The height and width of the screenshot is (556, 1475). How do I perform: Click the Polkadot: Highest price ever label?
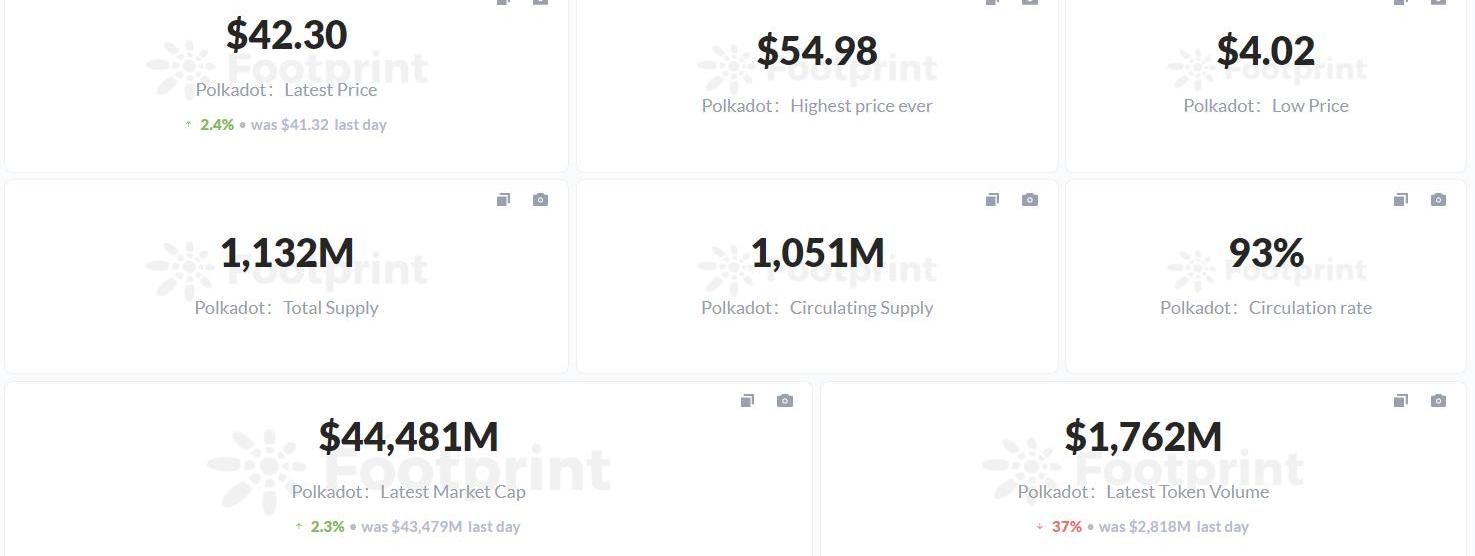click(817, 106)
